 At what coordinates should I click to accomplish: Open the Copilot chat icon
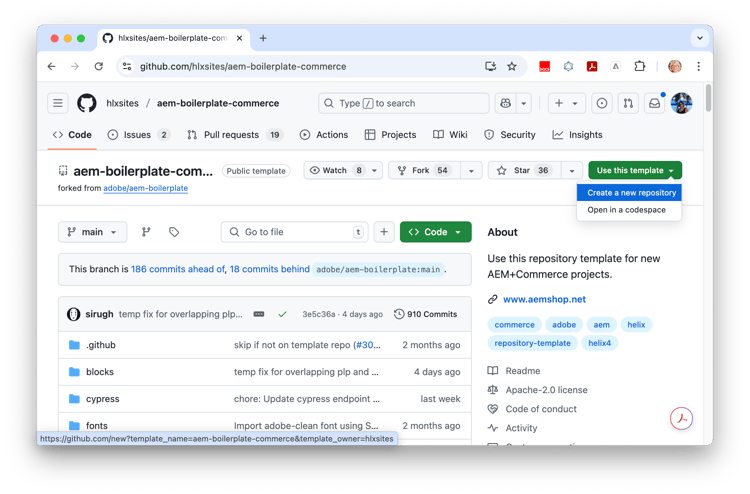(506, 103)
